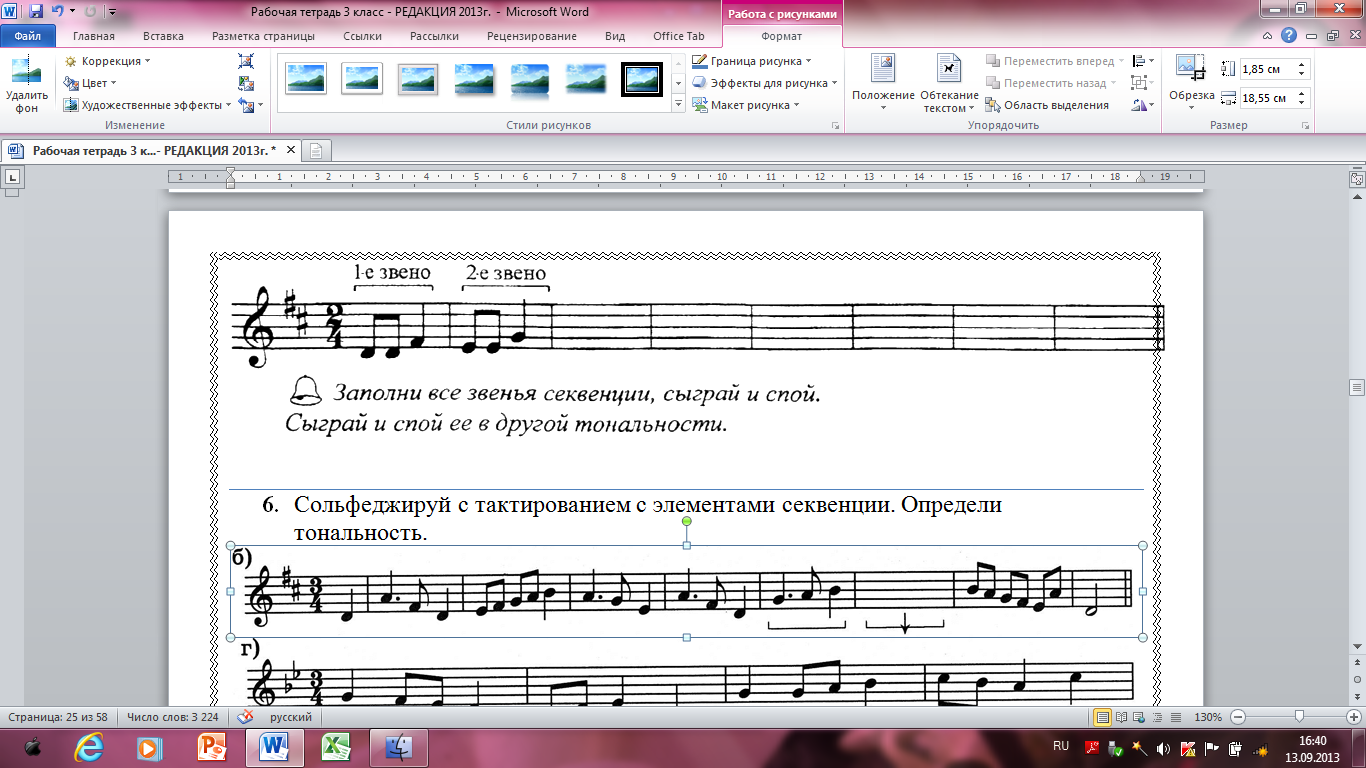The height and width of the screenshot is (768, 1366).
Task: Click the Compress Pictures icon
Action: click(x=246, y=62)
